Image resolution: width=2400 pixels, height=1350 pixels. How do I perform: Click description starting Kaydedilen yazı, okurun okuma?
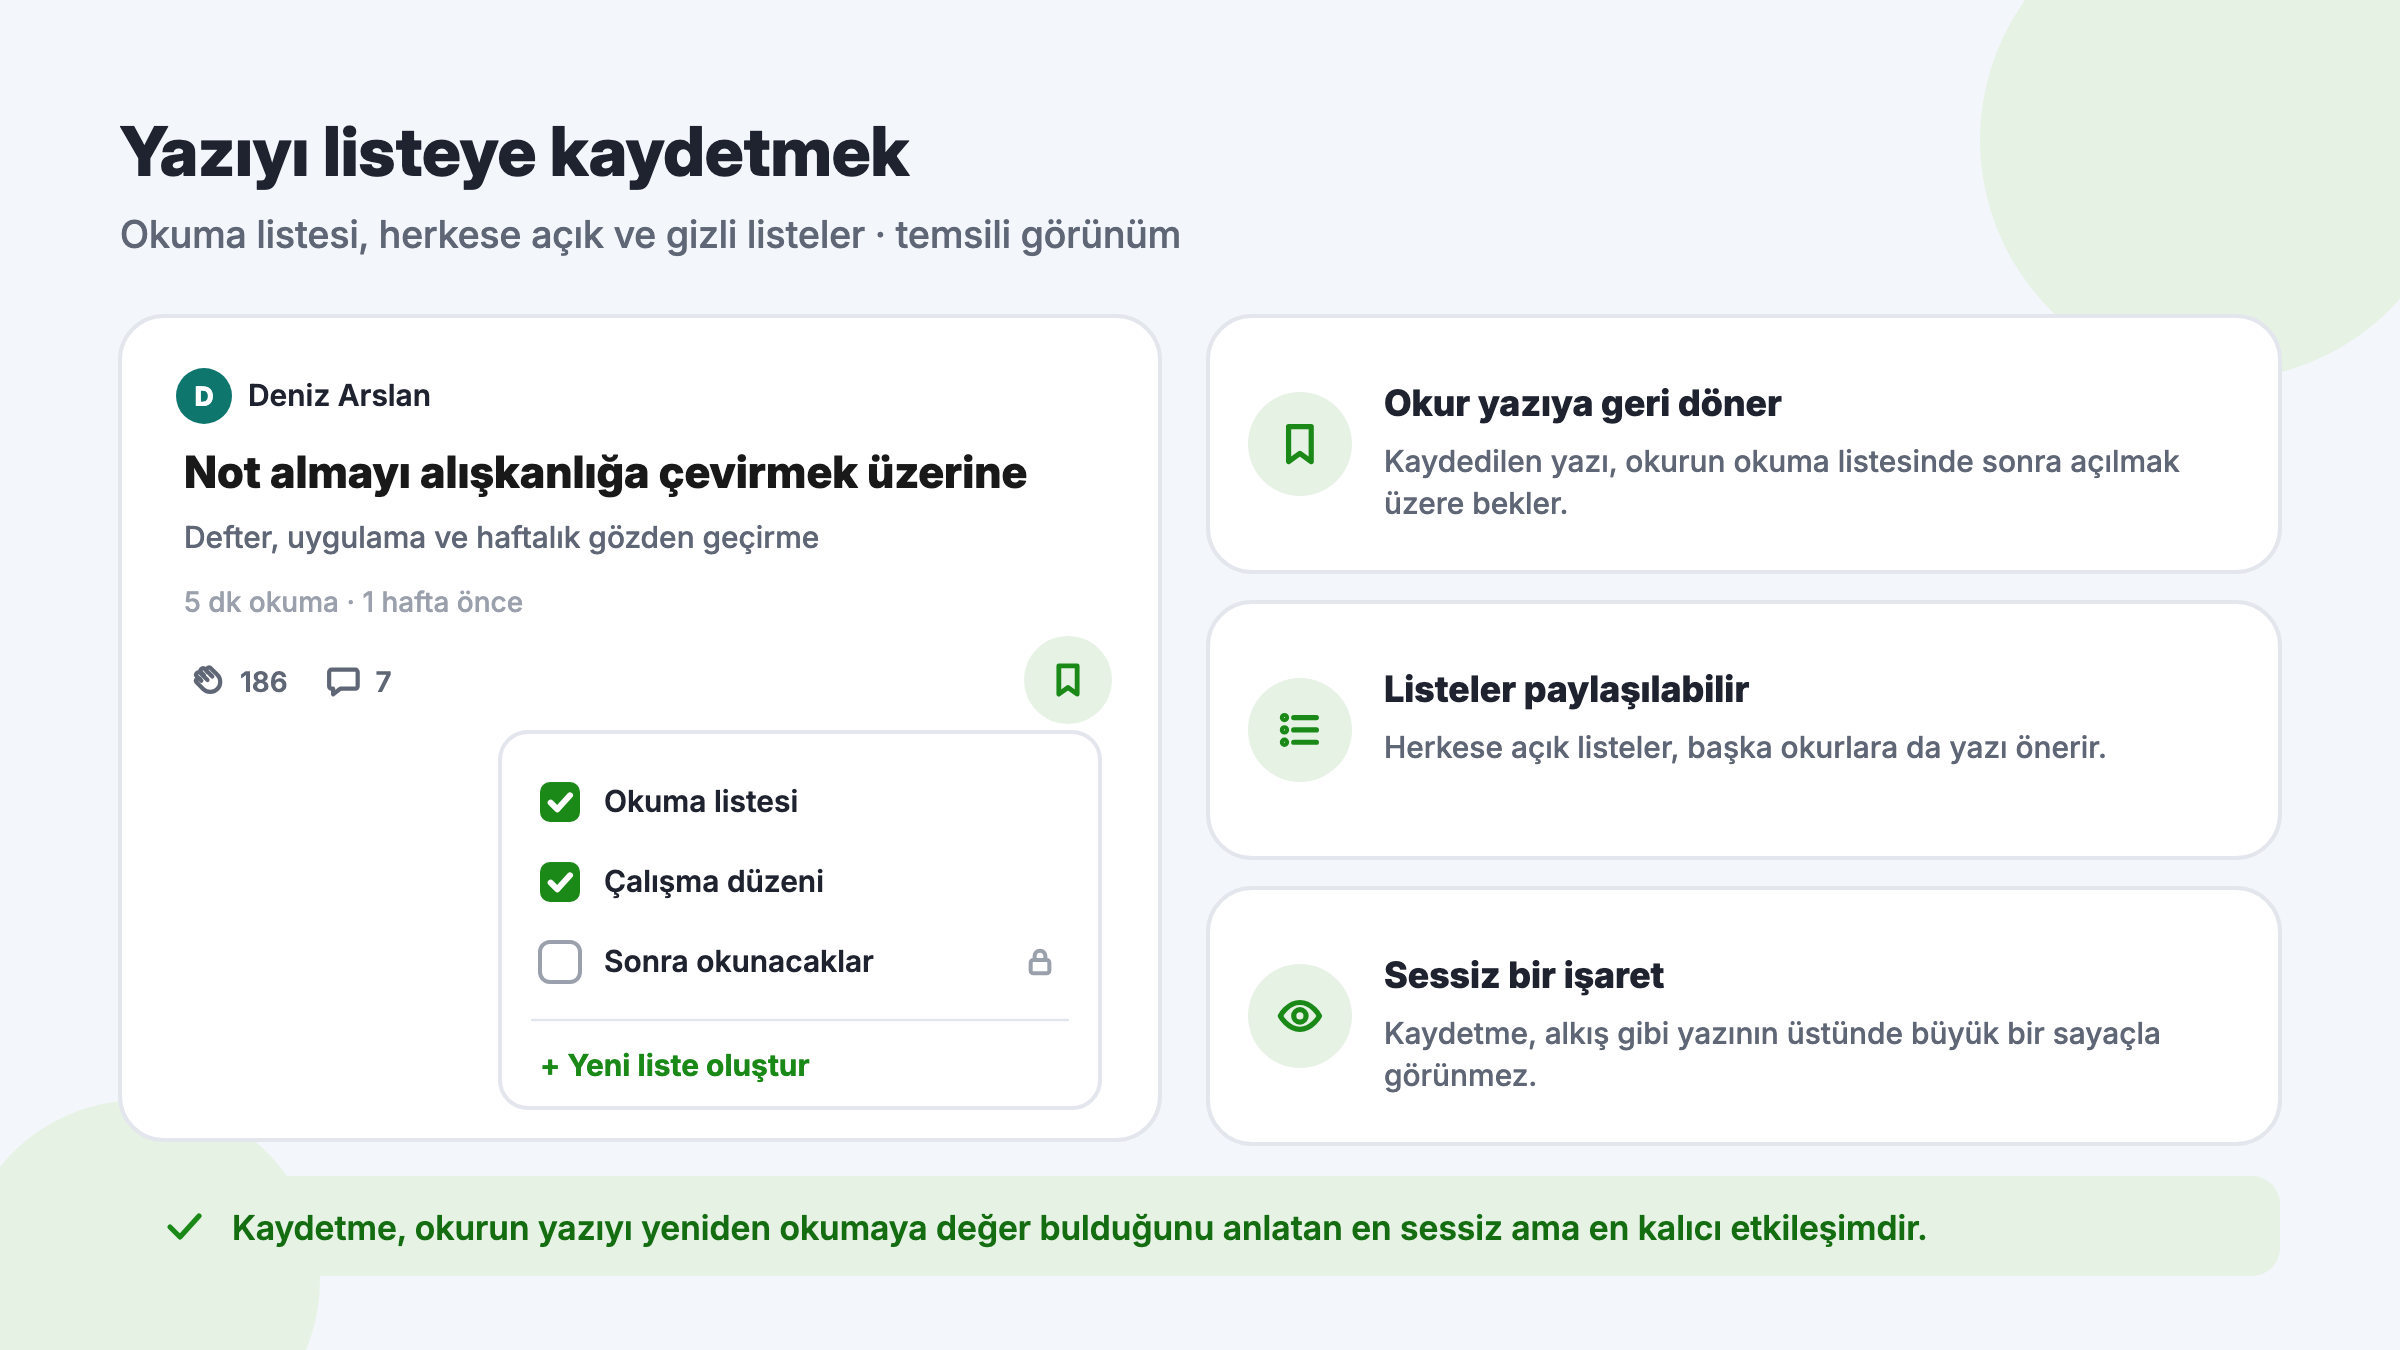tap(1781, 483)
